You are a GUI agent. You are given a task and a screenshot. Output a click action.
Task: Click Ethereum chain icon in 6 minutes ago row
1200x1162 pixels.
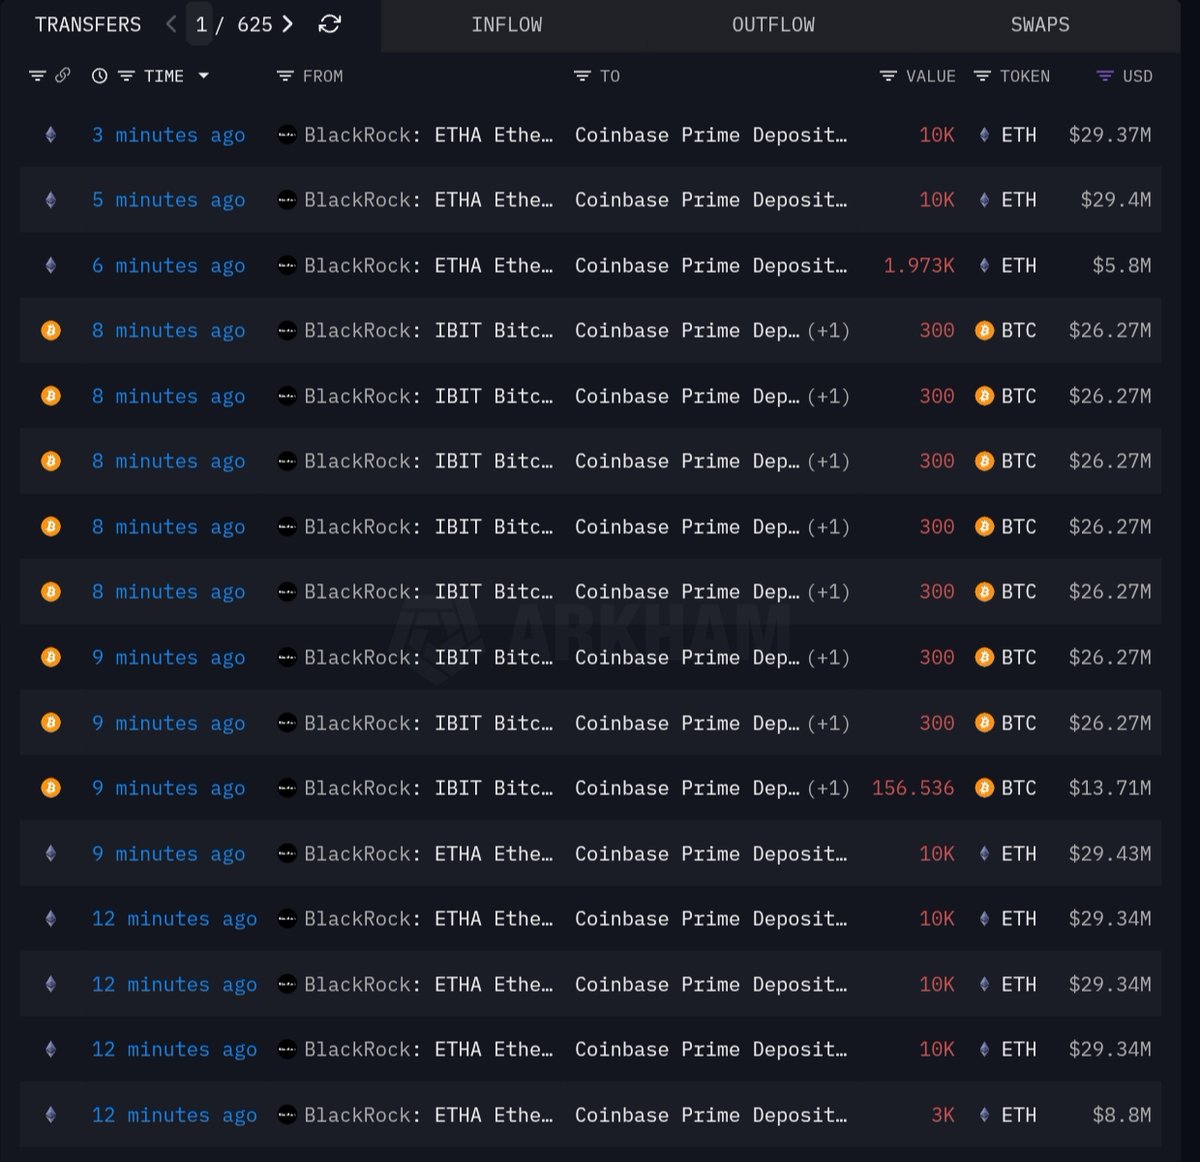(x=51, y=265)
